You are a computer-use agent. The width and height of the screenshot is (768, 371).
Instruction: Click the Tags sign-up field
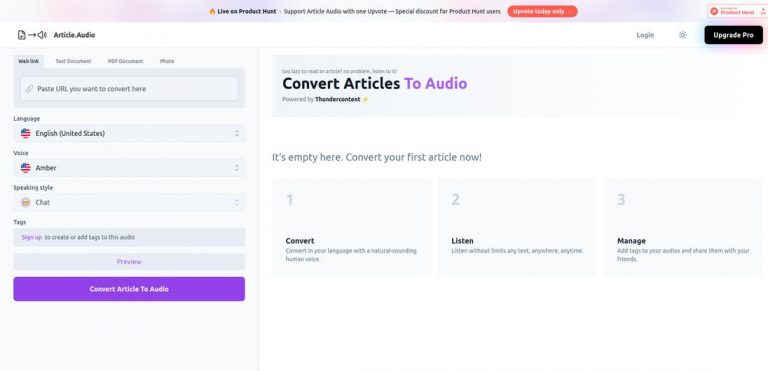pyautogui.click(x=129, y=237)
